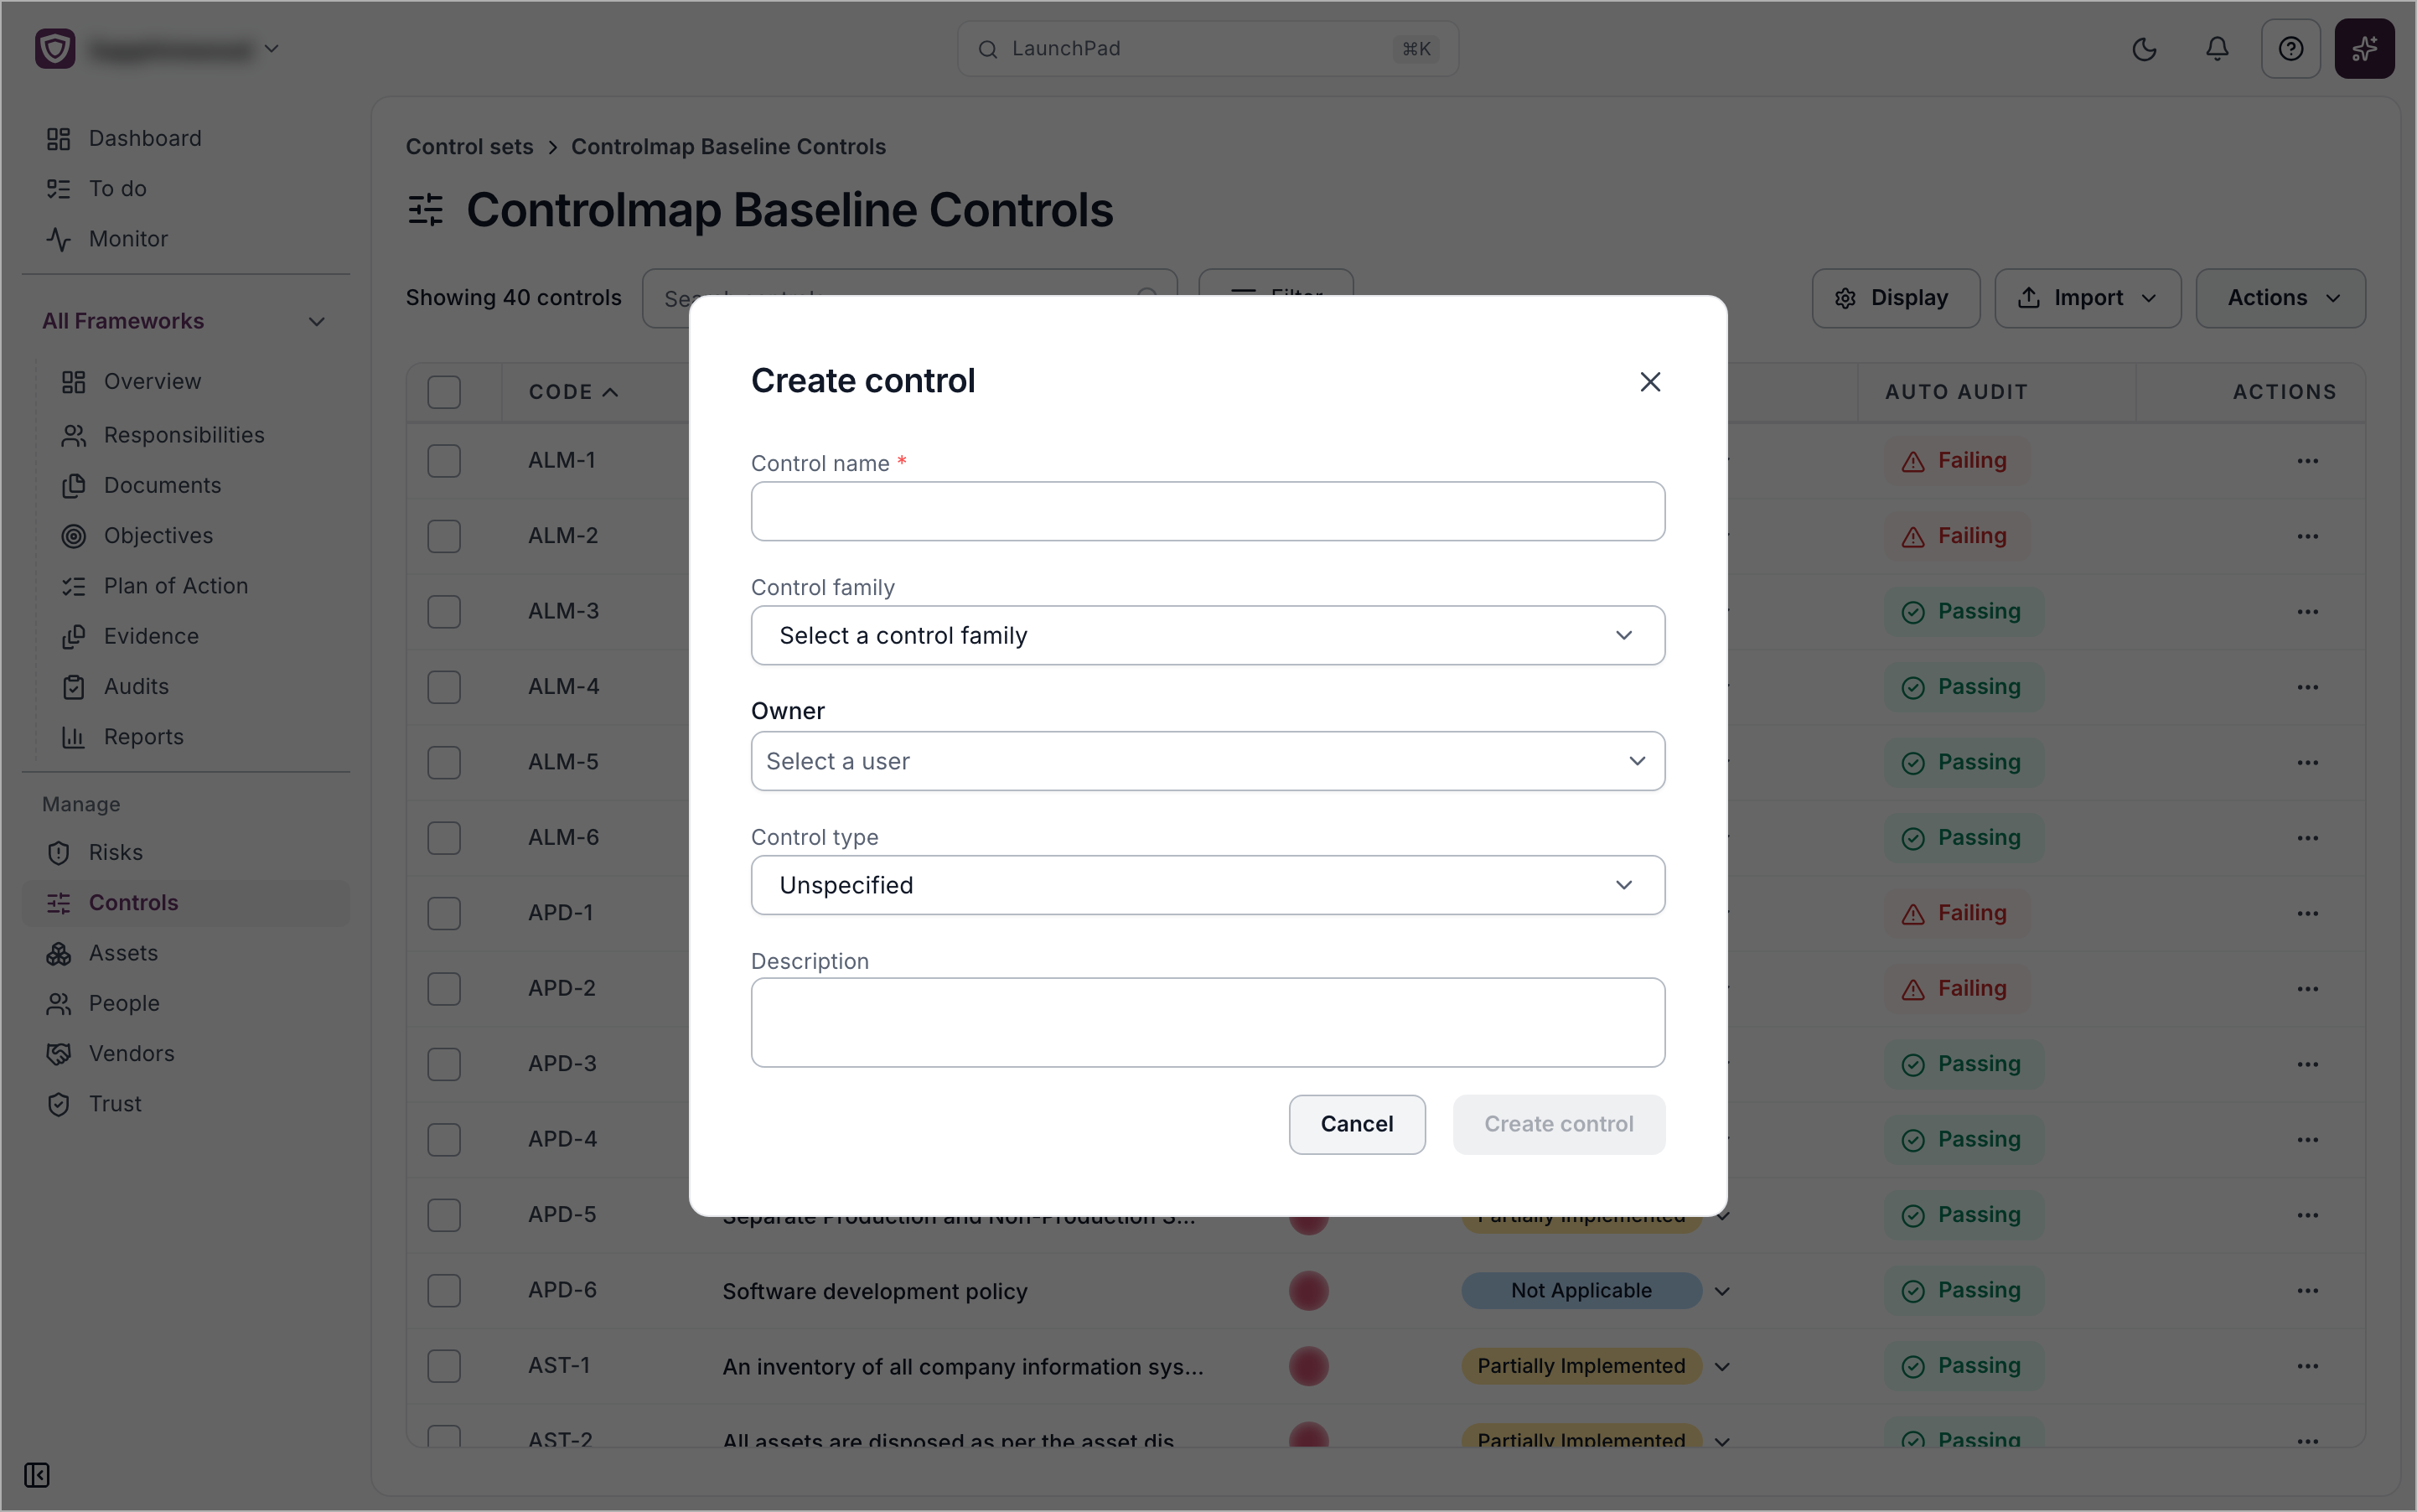Open the LaunchPad search box
2417x1512 pixels.
point(1208,49)
